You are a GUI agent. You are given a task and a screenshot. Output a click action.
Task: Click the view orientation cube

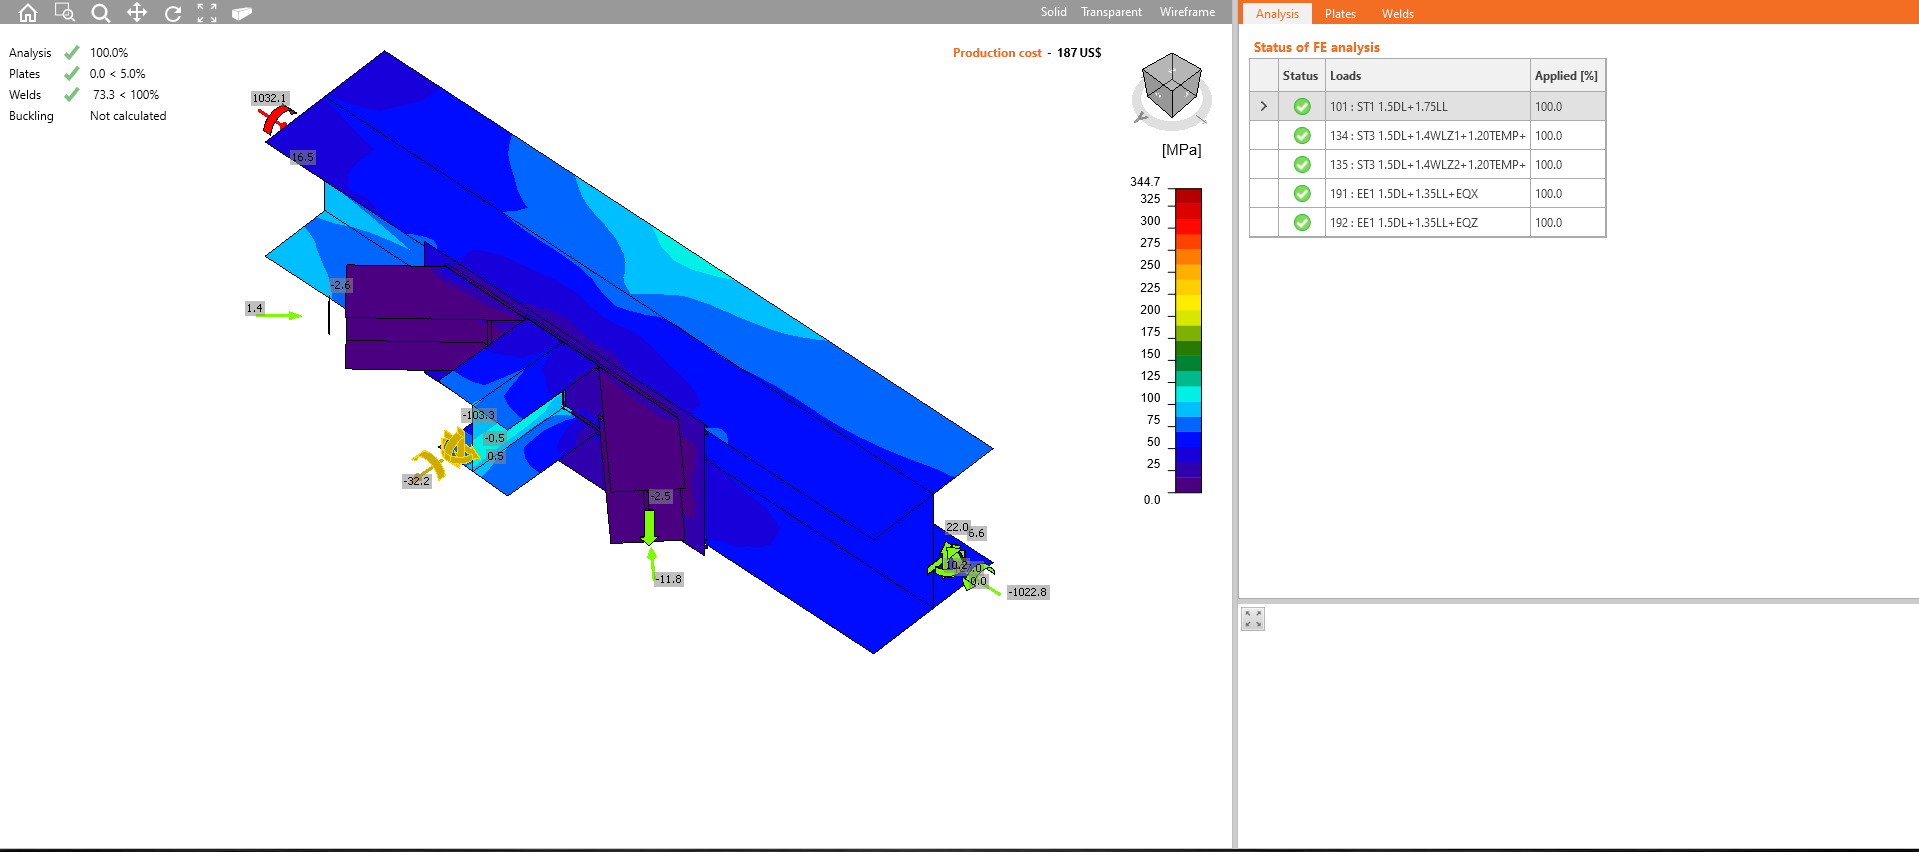1171,87
